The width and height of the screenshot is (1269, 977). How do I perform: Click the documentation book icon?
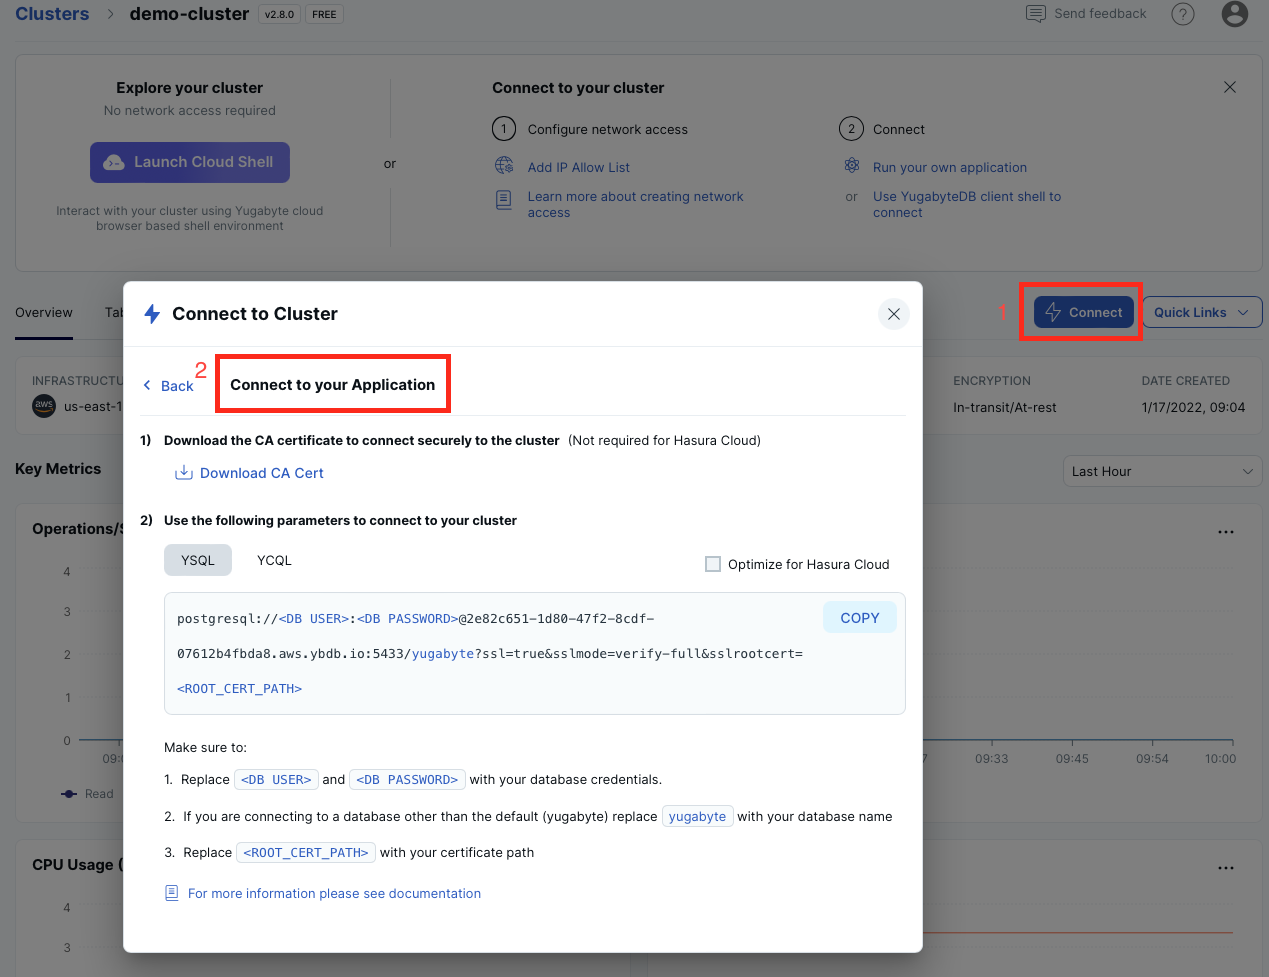pos(172,893)
